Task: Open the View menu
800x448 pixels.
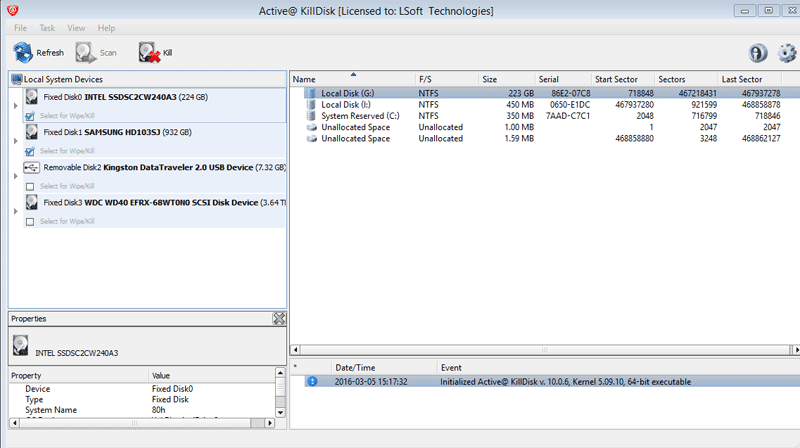Action: (x=76, y=28)
